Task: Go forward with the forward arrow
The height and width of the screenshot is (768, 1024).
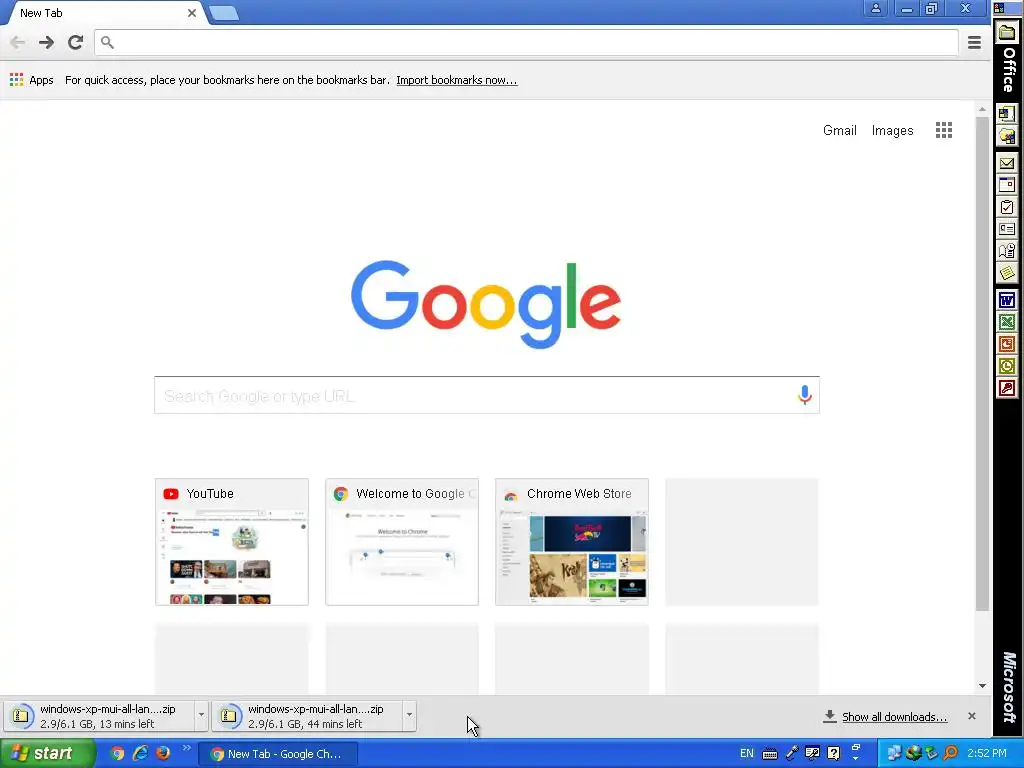Action: [46, 42]
